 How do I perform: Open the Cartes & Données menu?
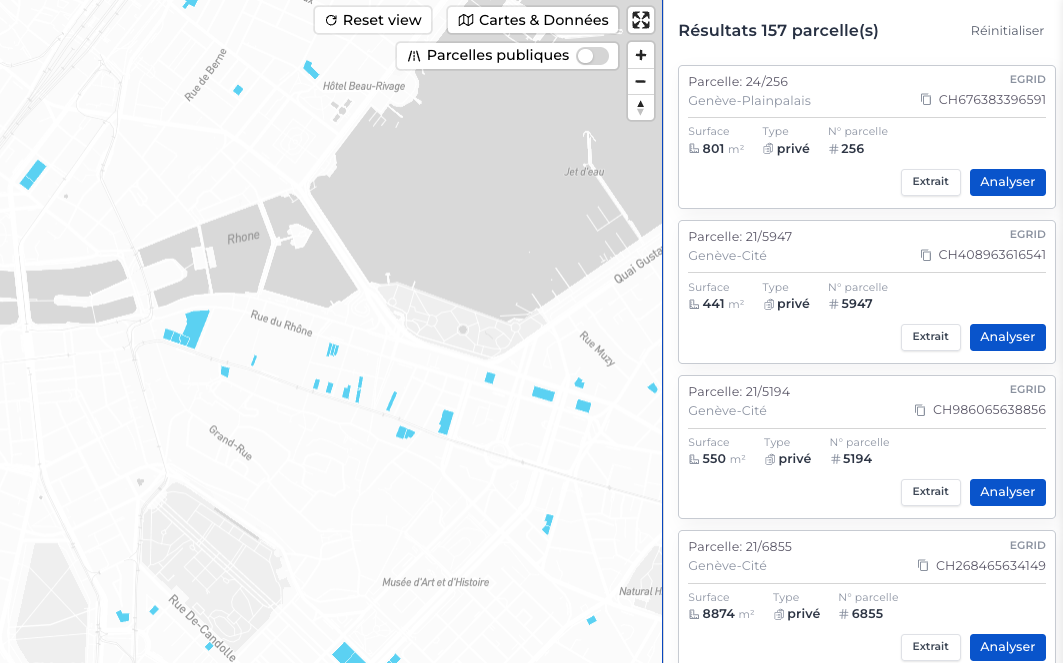[532, 20]
